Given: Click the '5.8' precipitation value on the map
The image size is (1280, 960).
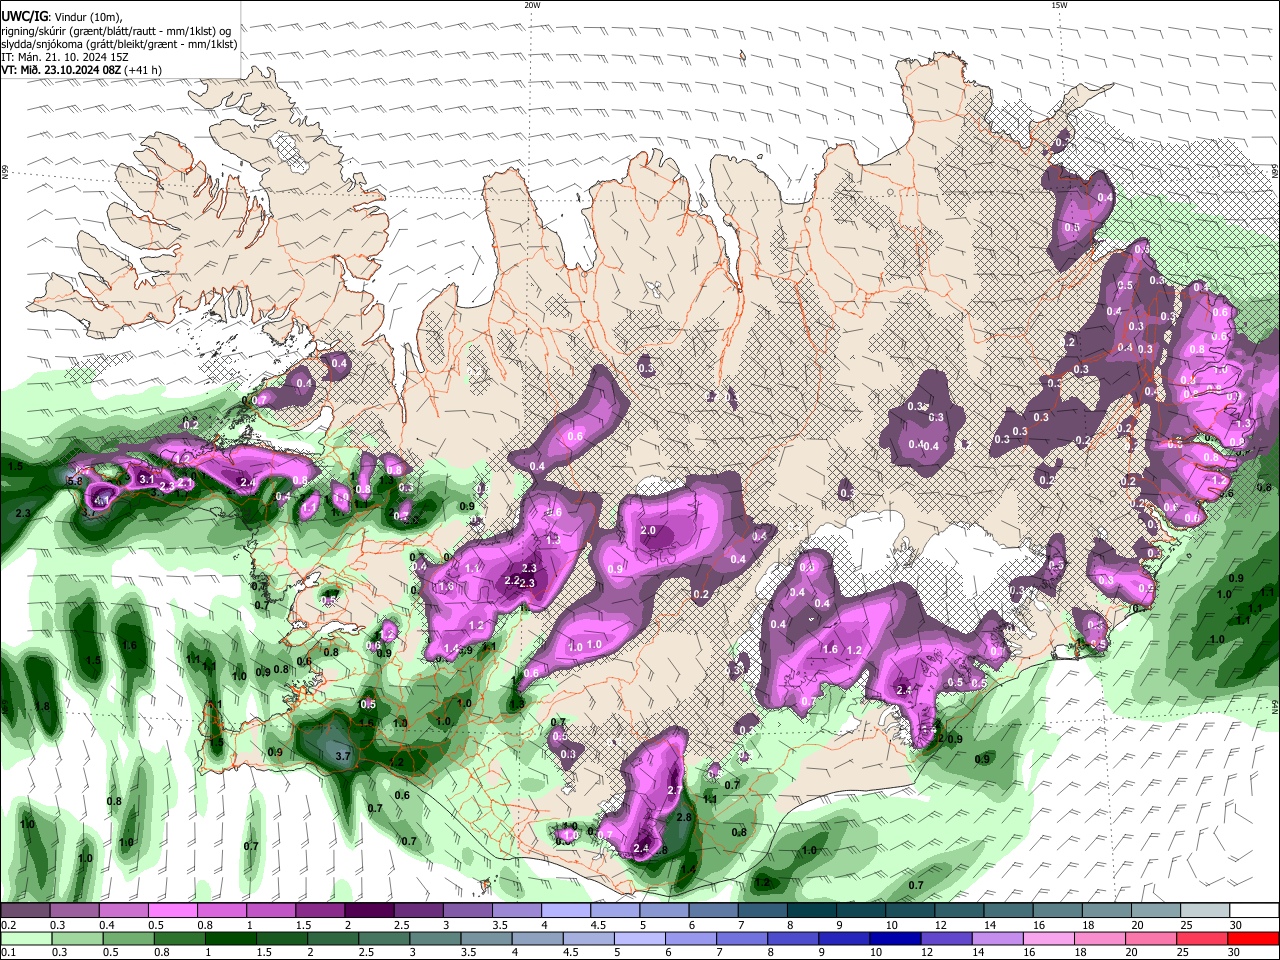Looking at the screenshot, I should (74, 481).
